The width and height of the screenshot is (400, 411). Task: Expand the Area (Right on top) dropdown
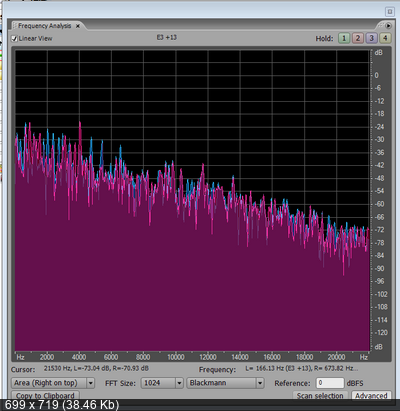[90, 383]
